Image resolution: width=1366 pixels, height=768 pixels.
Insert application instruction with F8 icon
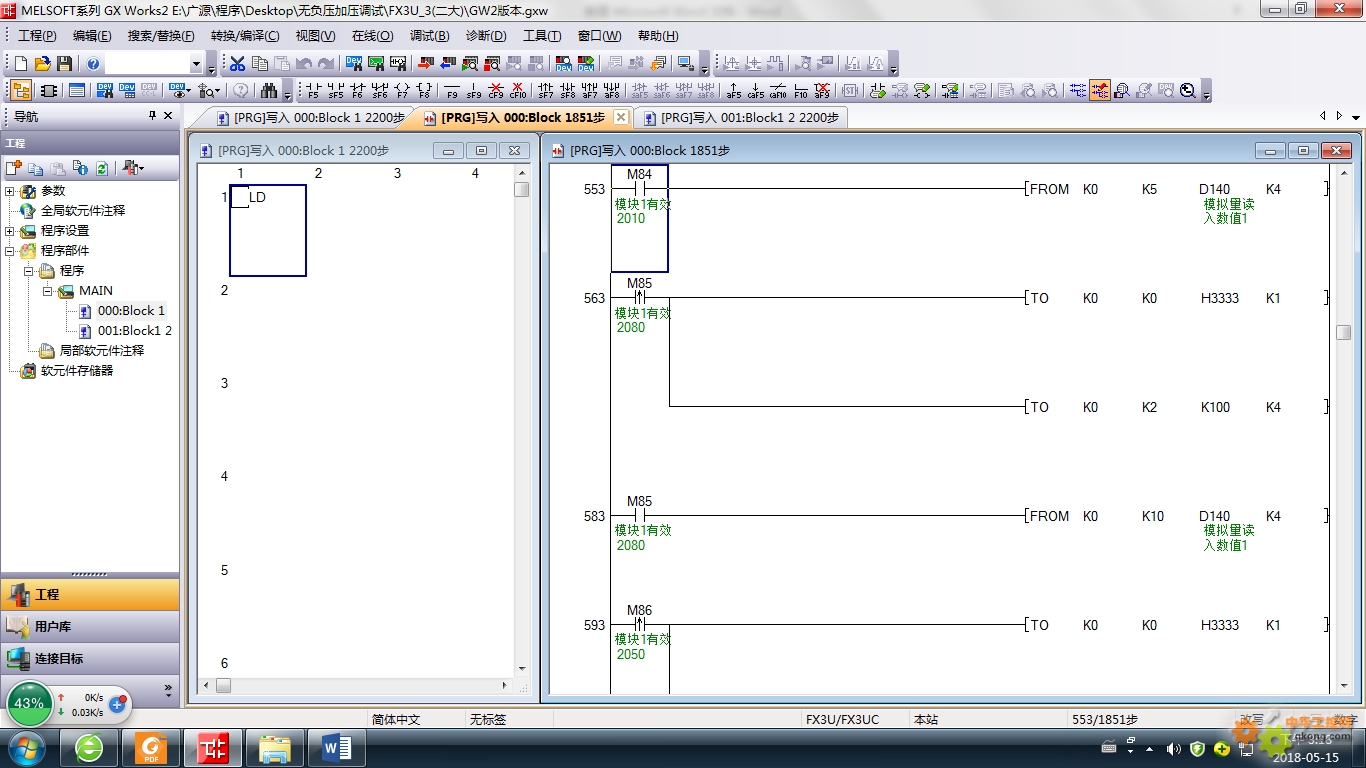[424, 91]
